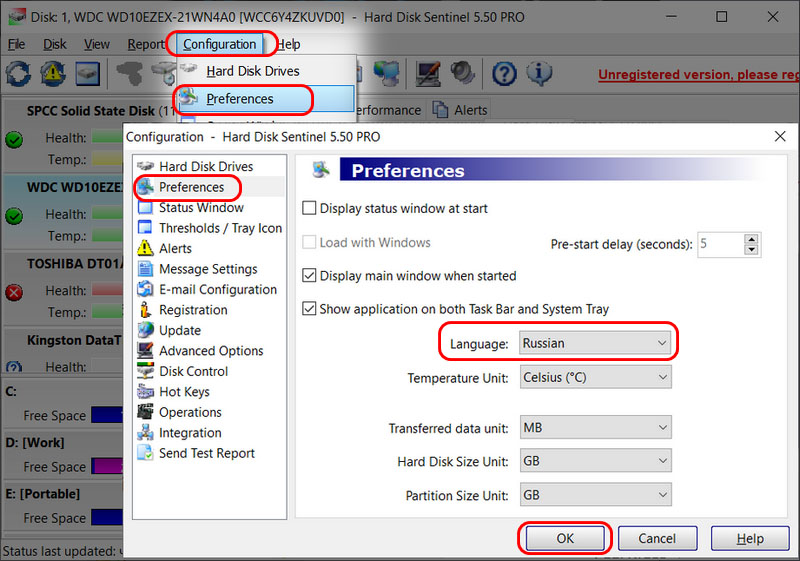Open Temperature Unit dropdown showing Celsius
The height and width of the screenshot is (561, 800).
(595, 377)
